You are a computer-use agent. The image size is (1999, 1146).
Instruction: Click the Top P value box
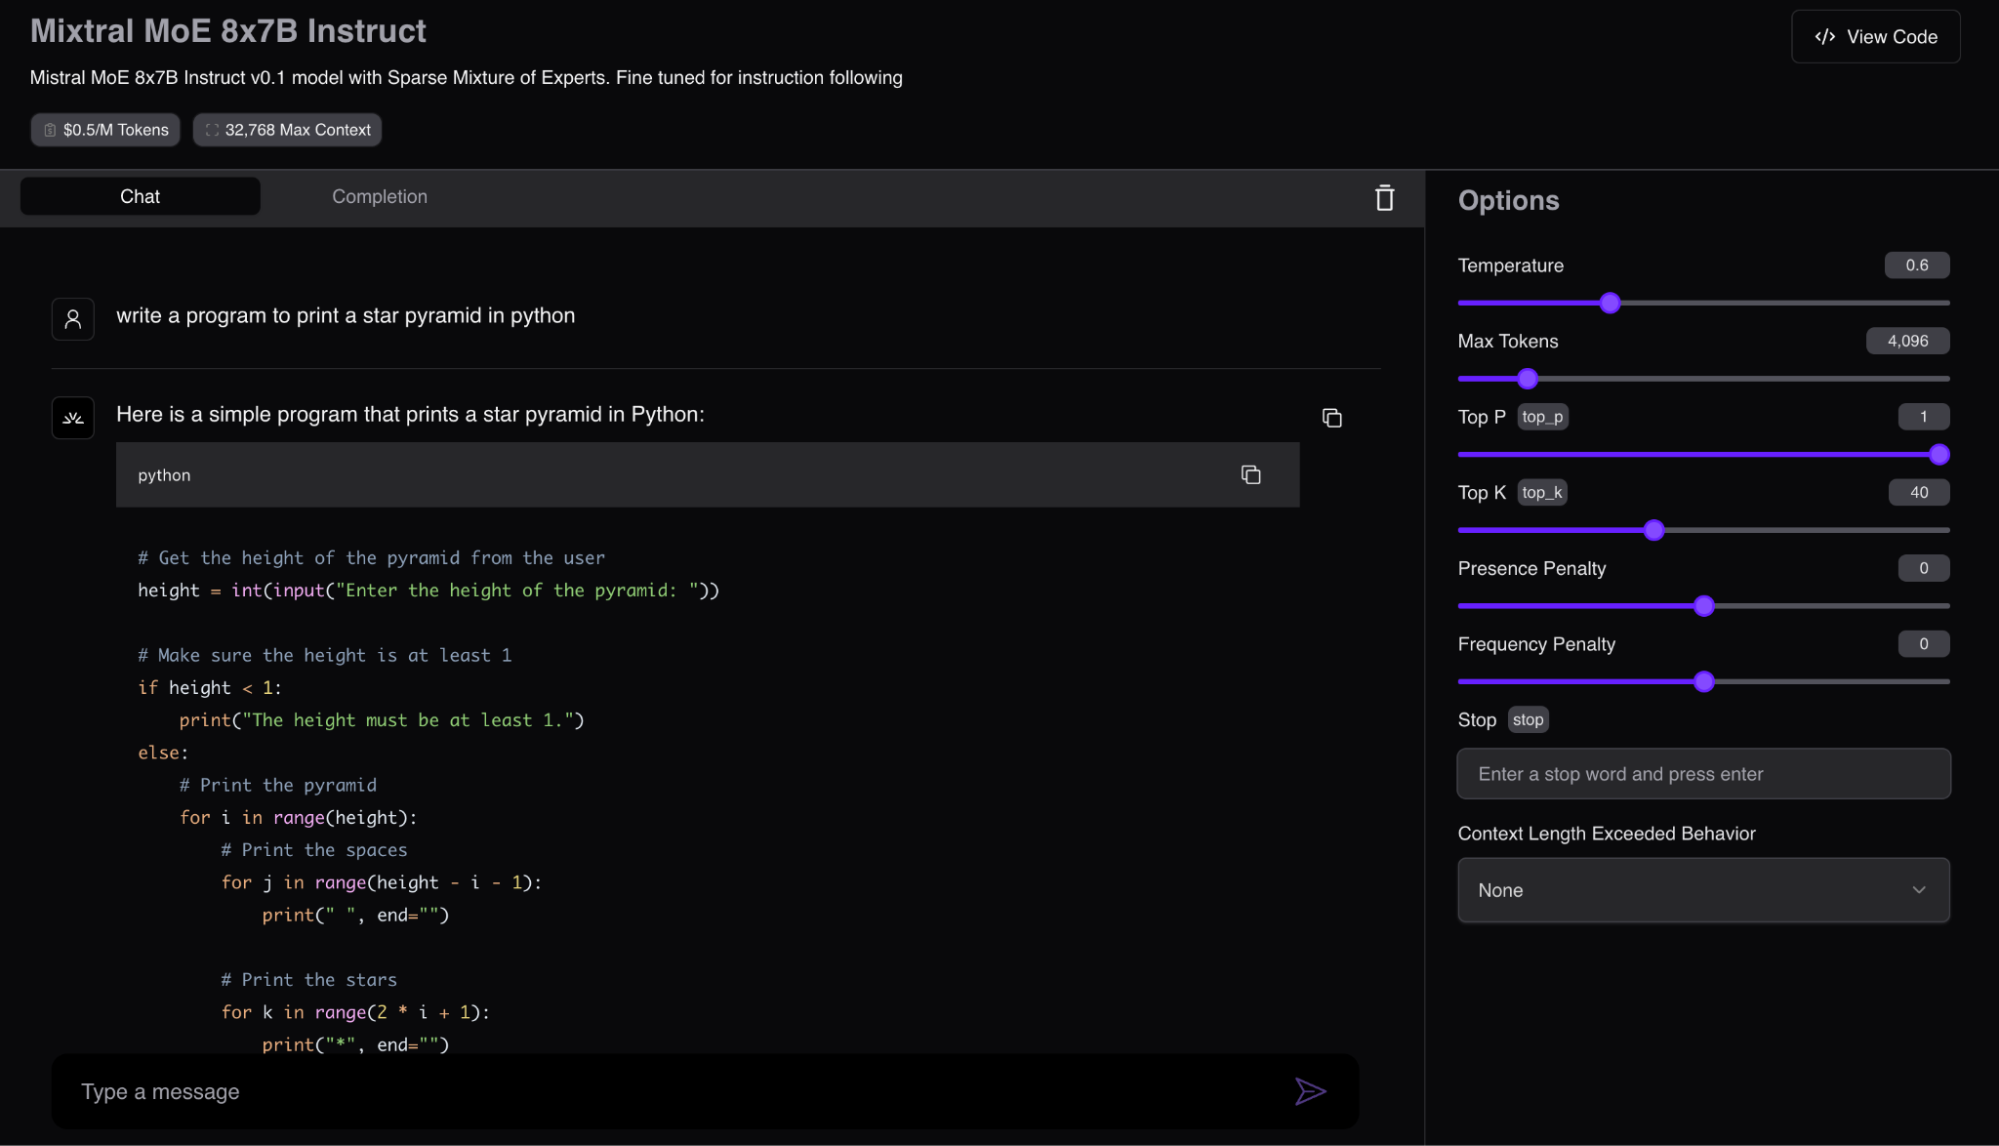pyautogui.click(x=1923, y=417)
